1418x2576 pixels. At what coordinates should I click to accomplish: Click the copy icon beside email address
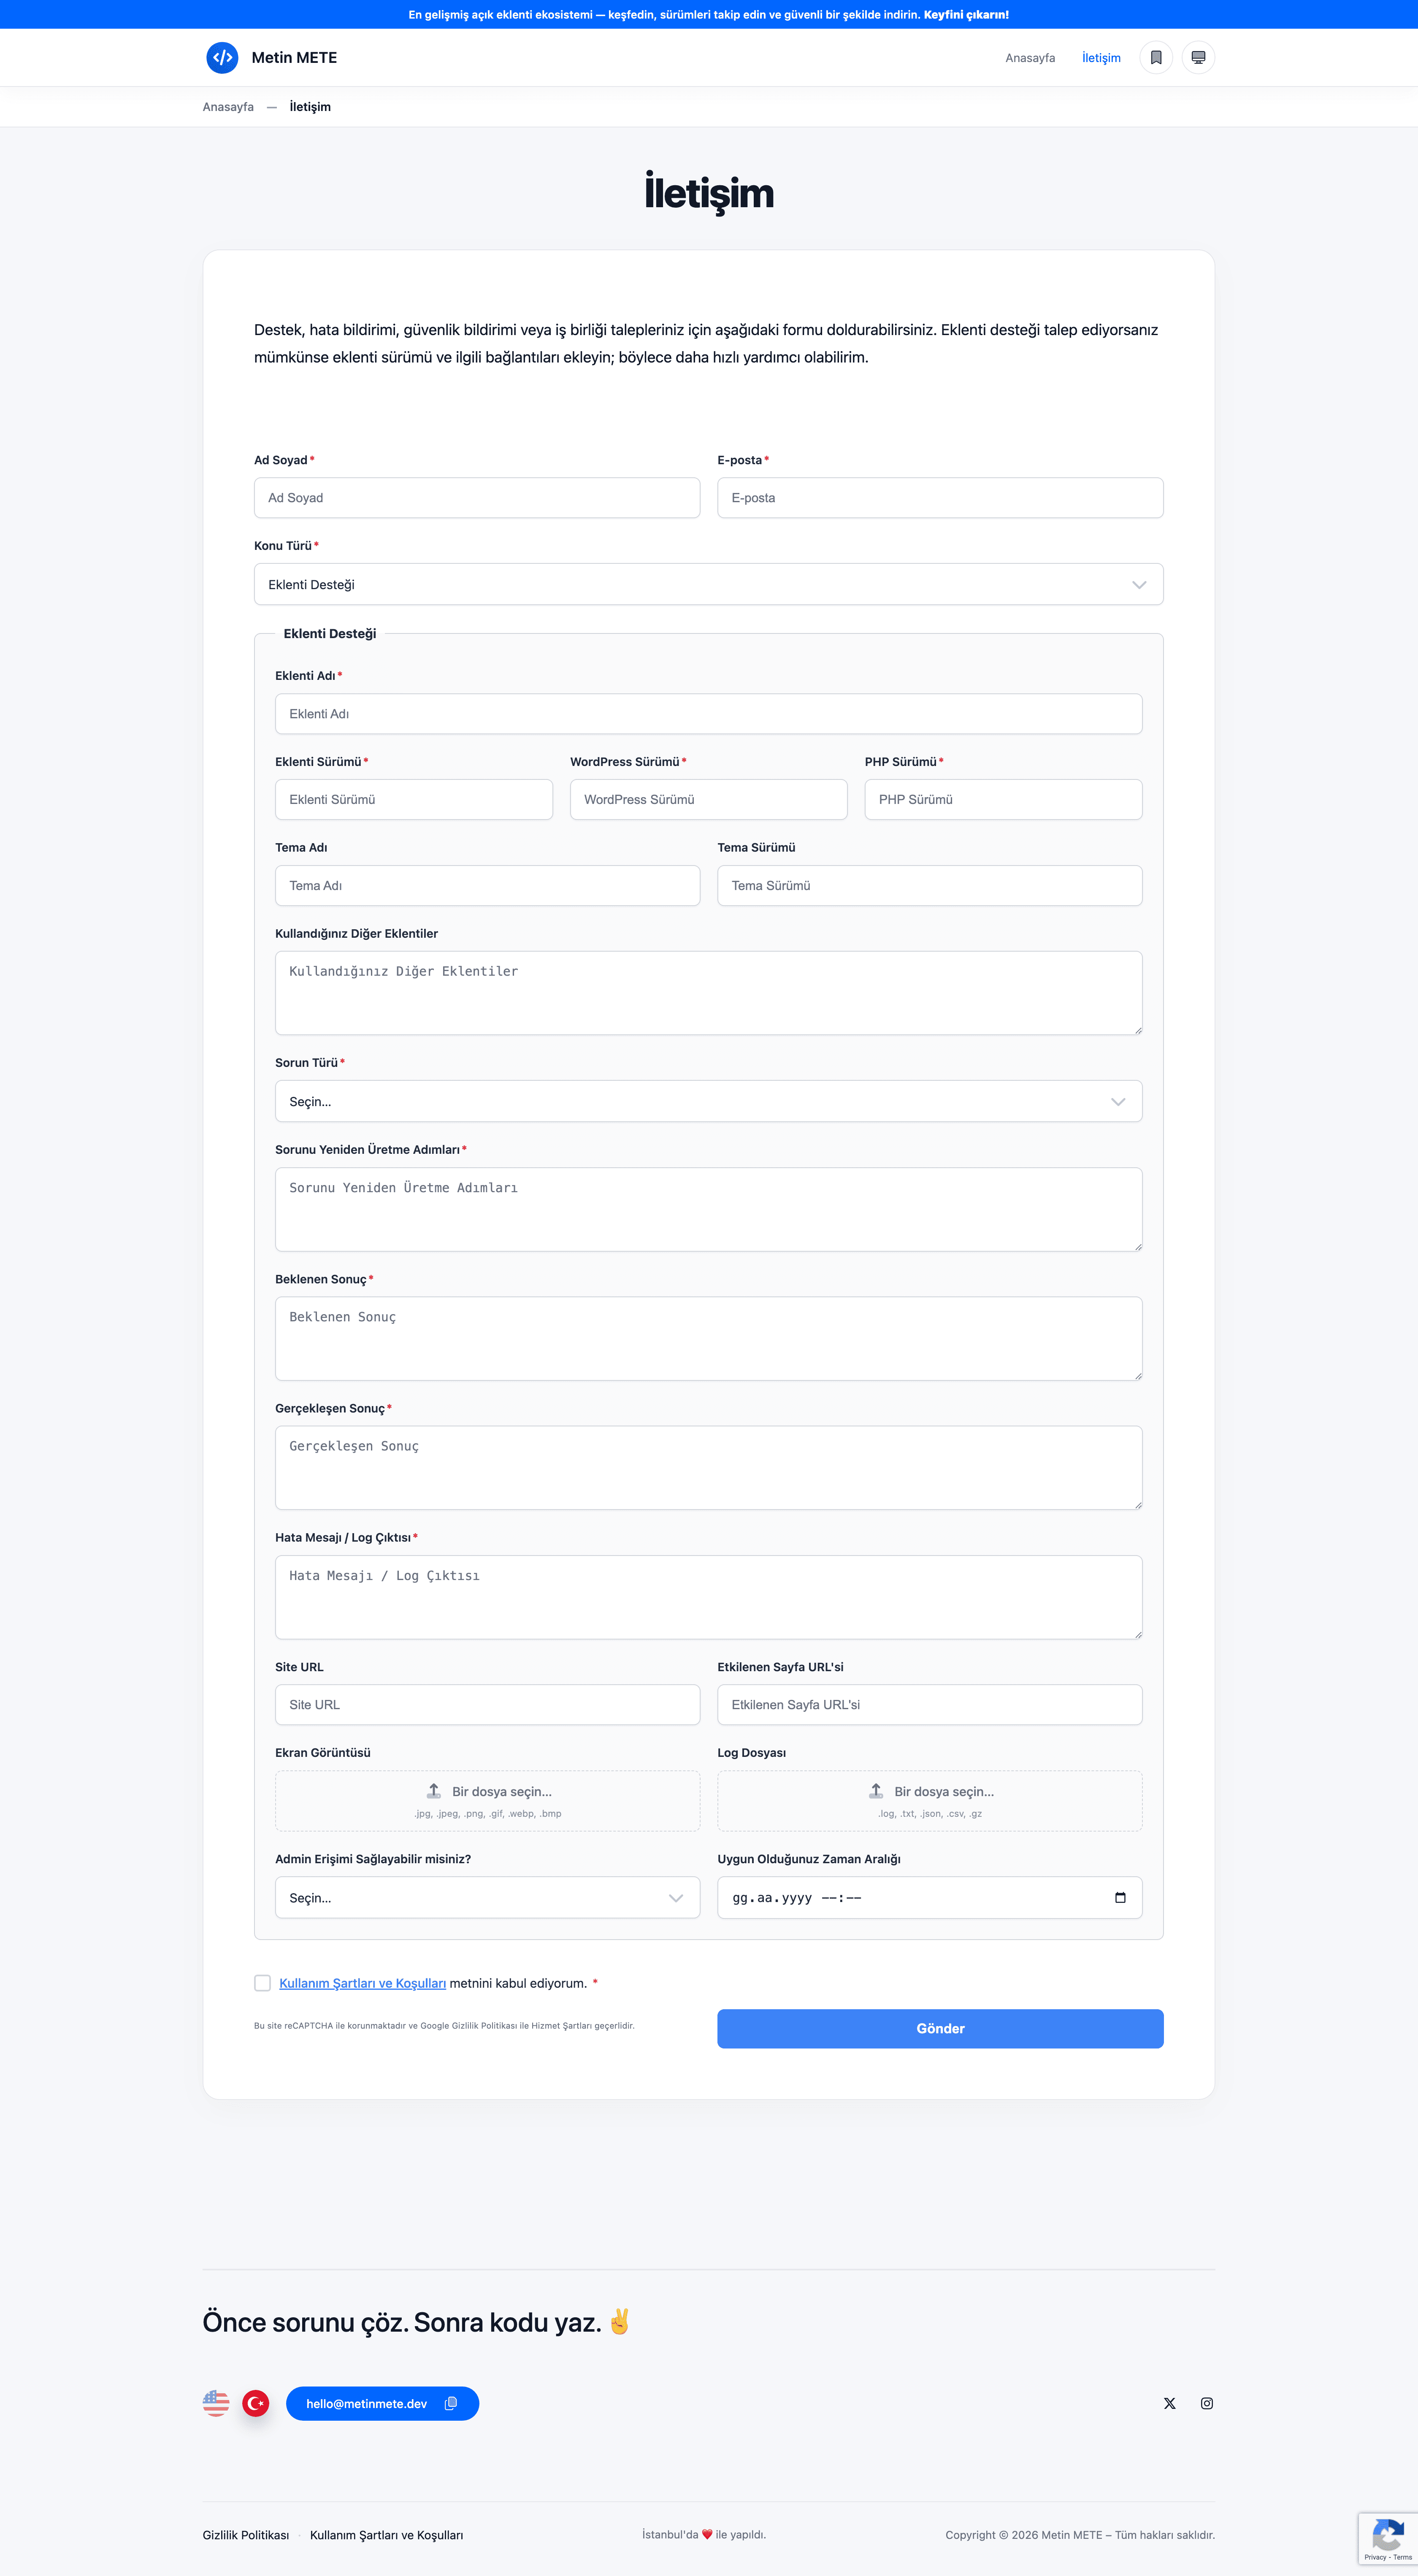[451, 2403]
